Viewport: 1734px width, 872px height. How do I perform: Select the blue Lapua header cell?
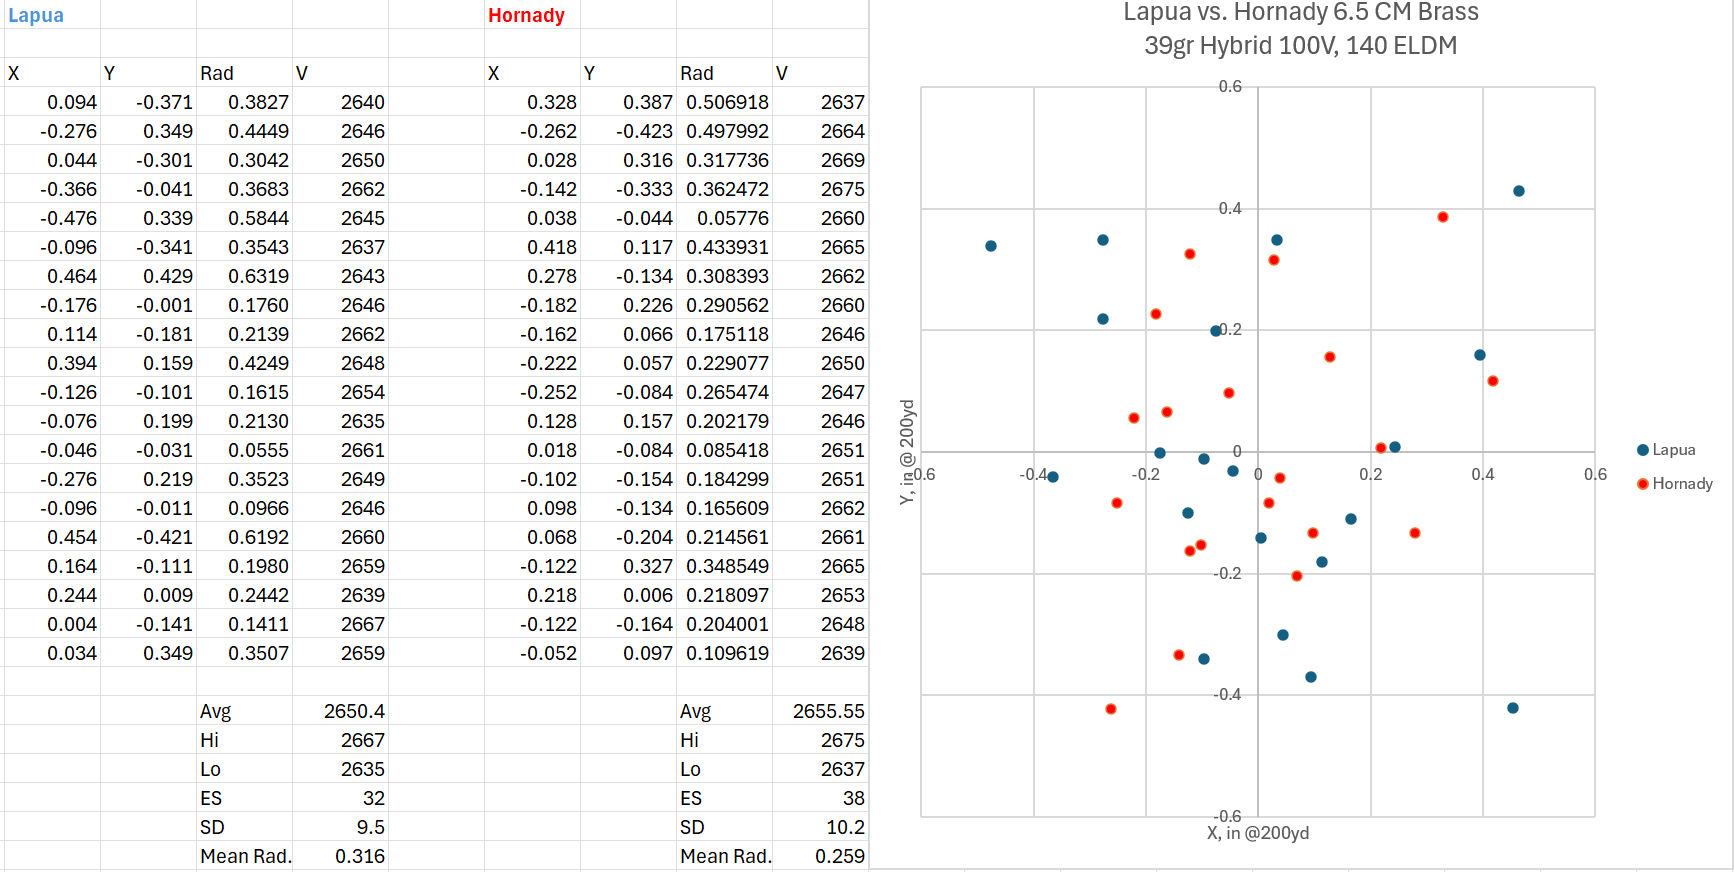[37, 15]
